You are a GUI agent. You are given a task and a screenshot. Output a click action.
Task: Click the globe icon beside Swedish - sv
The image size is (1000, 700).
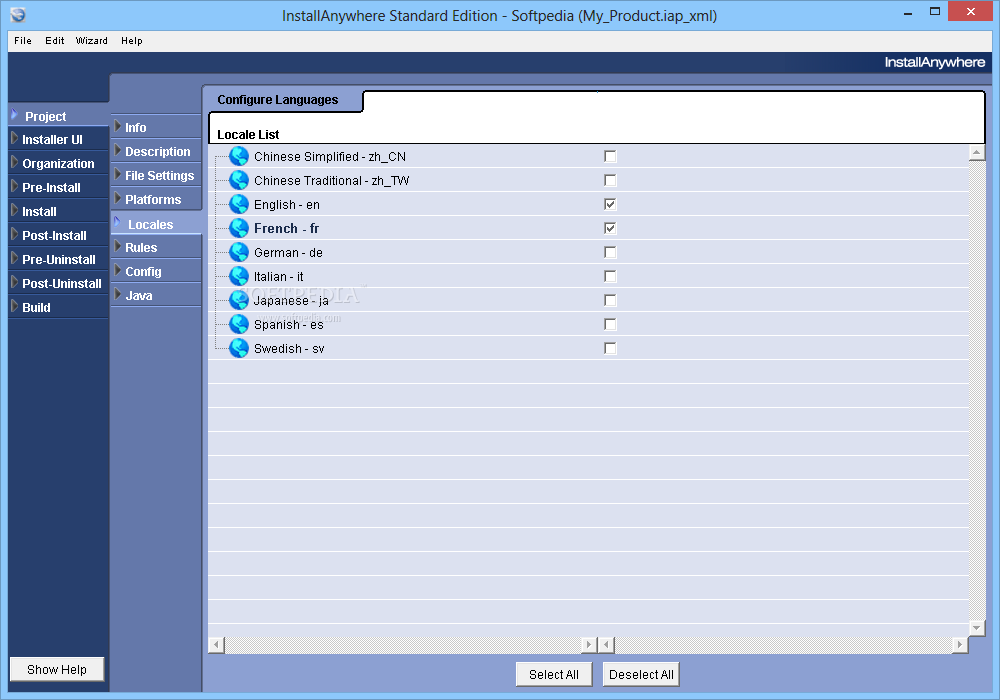(239, 348)
